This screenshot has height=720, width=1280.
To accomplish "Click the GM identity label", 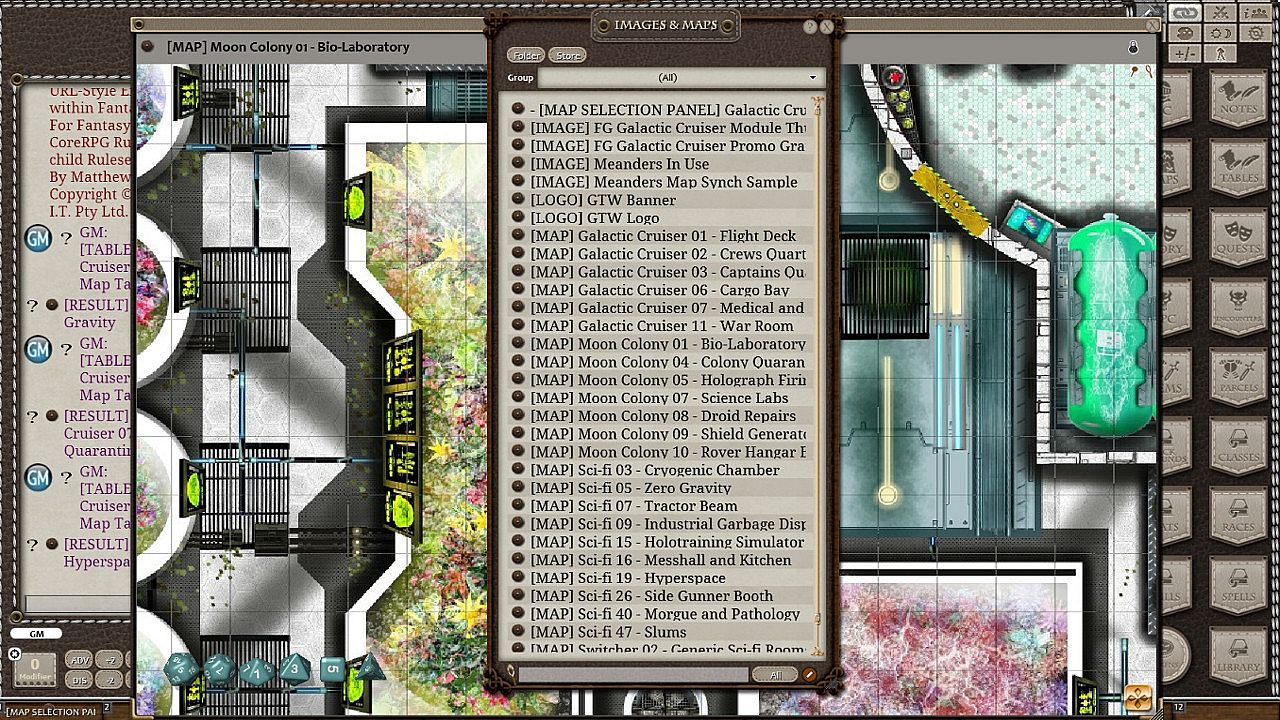I will point(36,633).
